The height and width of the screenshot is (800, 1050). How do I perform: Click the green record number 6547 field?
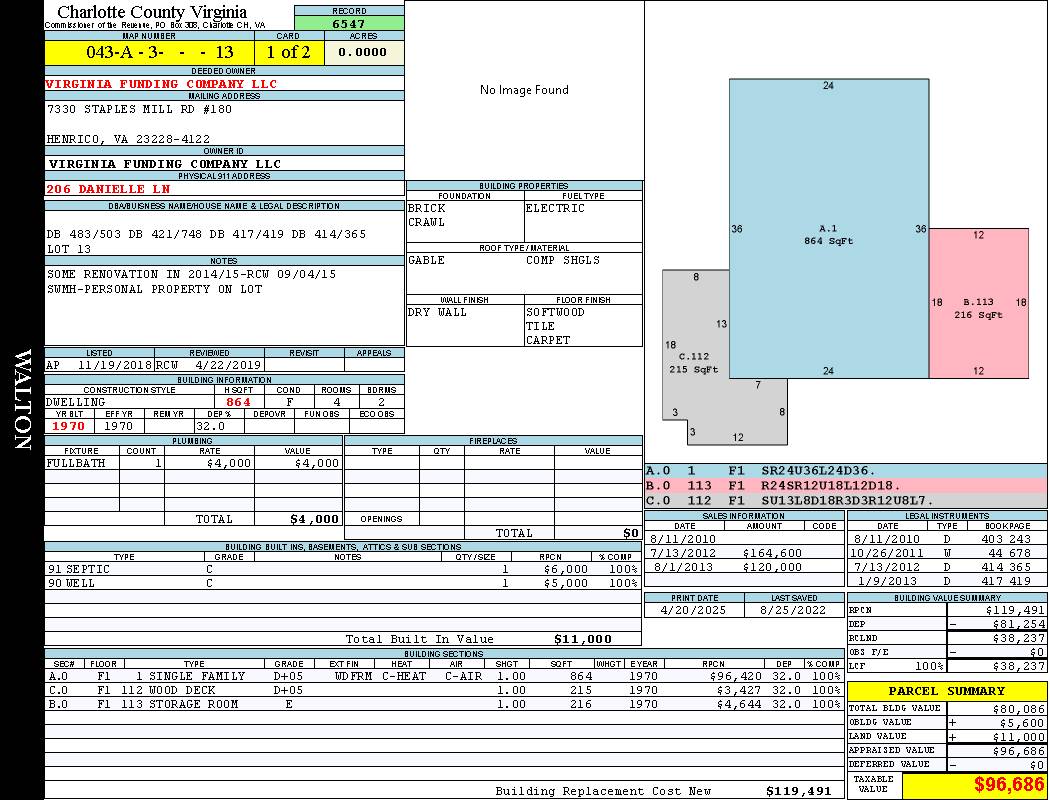[x=349, y=23]
